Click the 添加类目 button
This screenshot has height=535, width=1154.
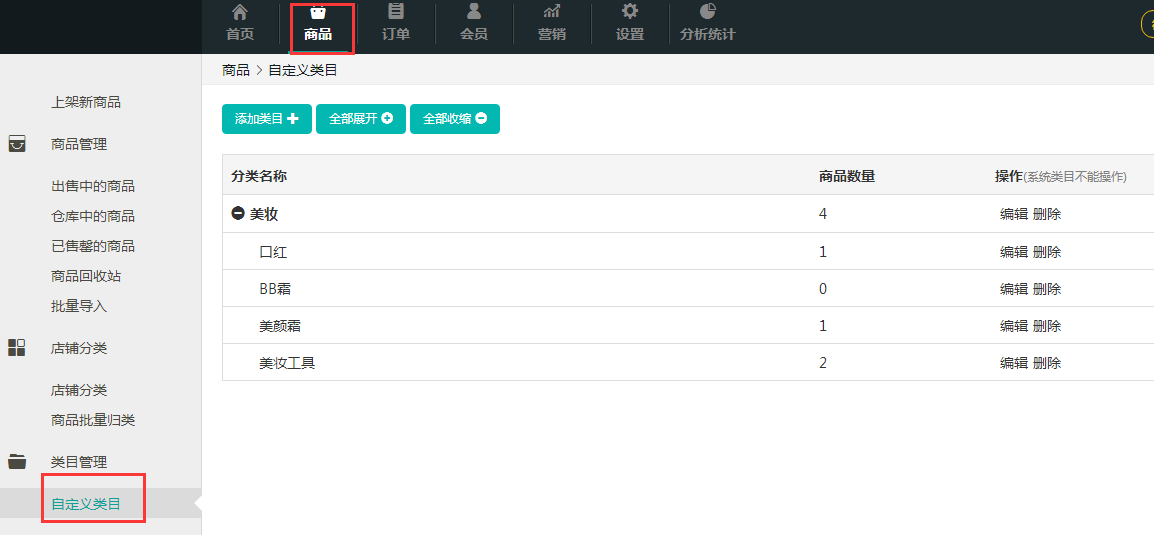[267, 119]
